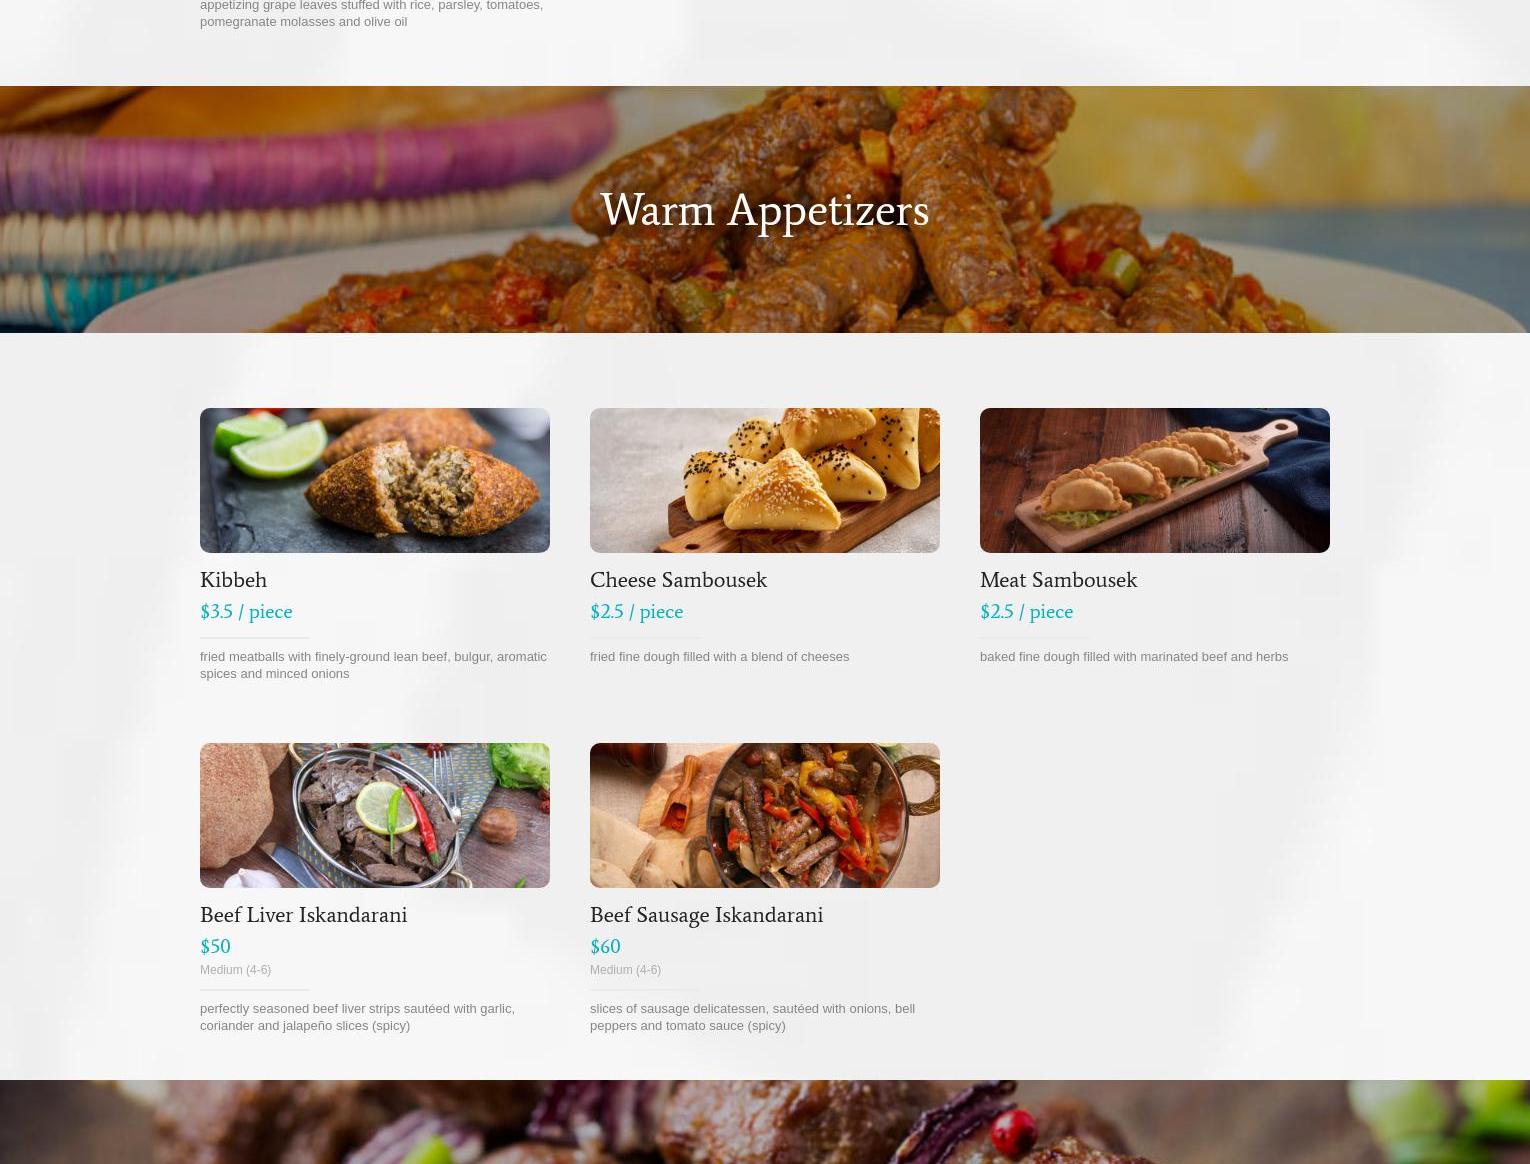The width and height of the screenshot is (1530, 1164).
Task: Open the Meat Sambousek dish photo
Action: [x=1155, y=480]
